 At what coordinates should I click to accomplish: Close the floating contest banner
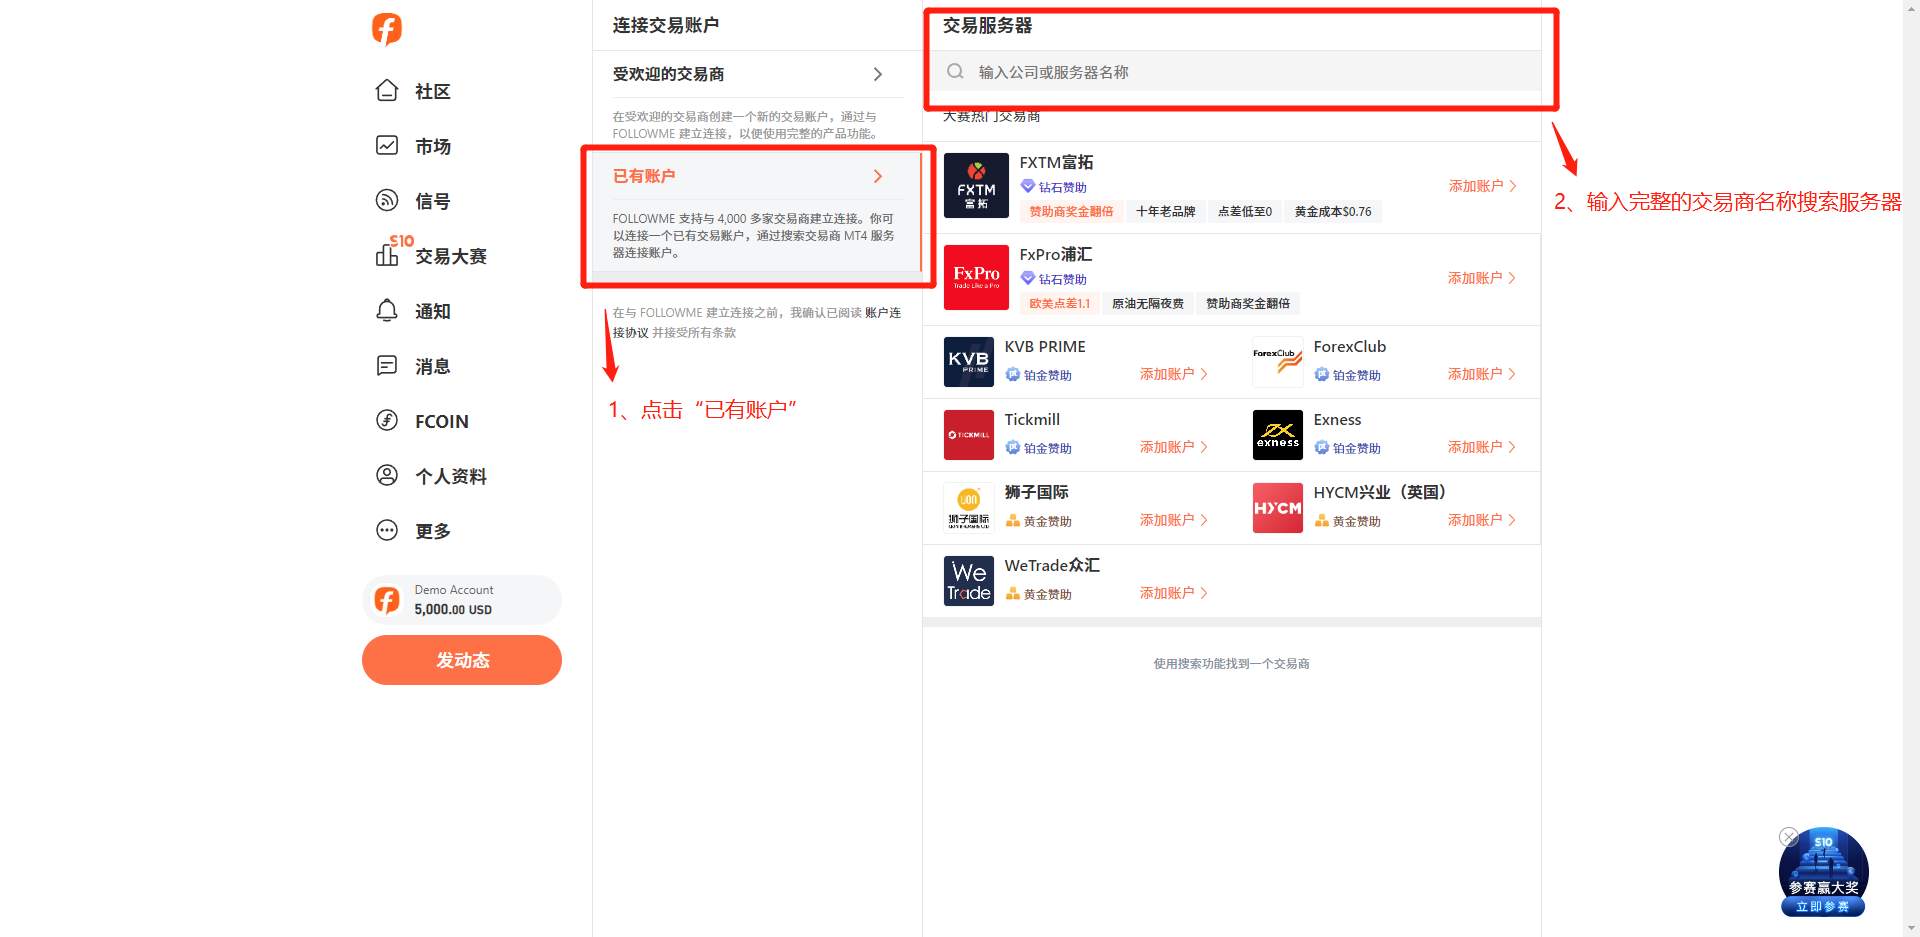click(x=1789, y=837)
